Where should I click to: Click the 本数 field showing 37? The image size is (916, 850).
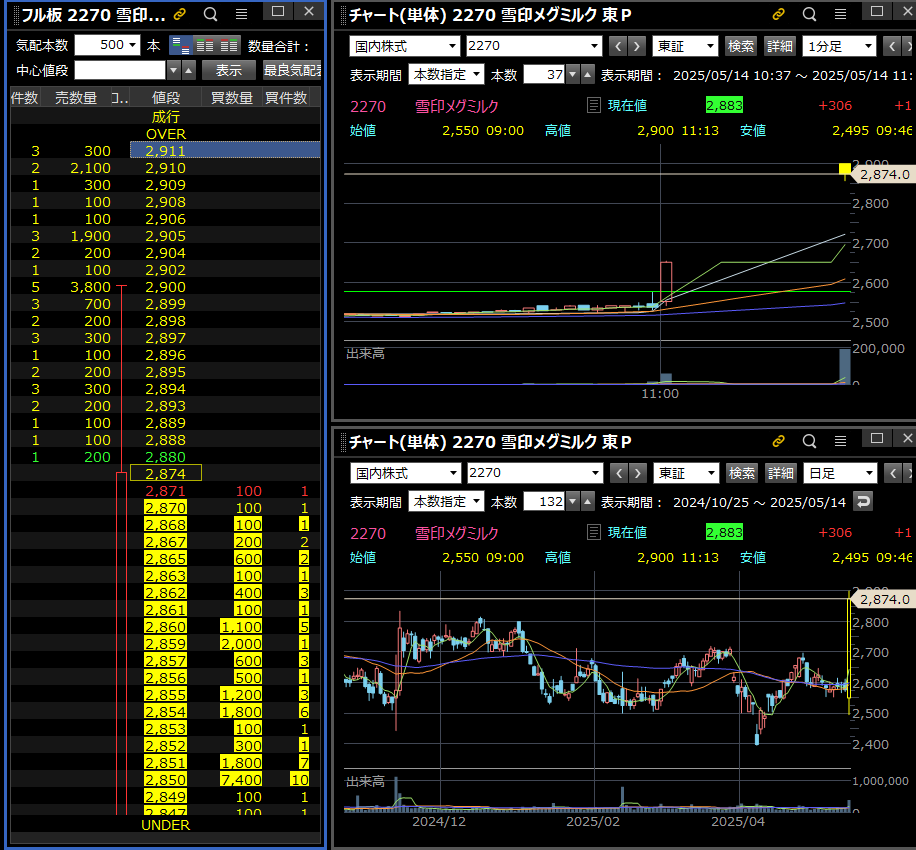coord(544,75)
